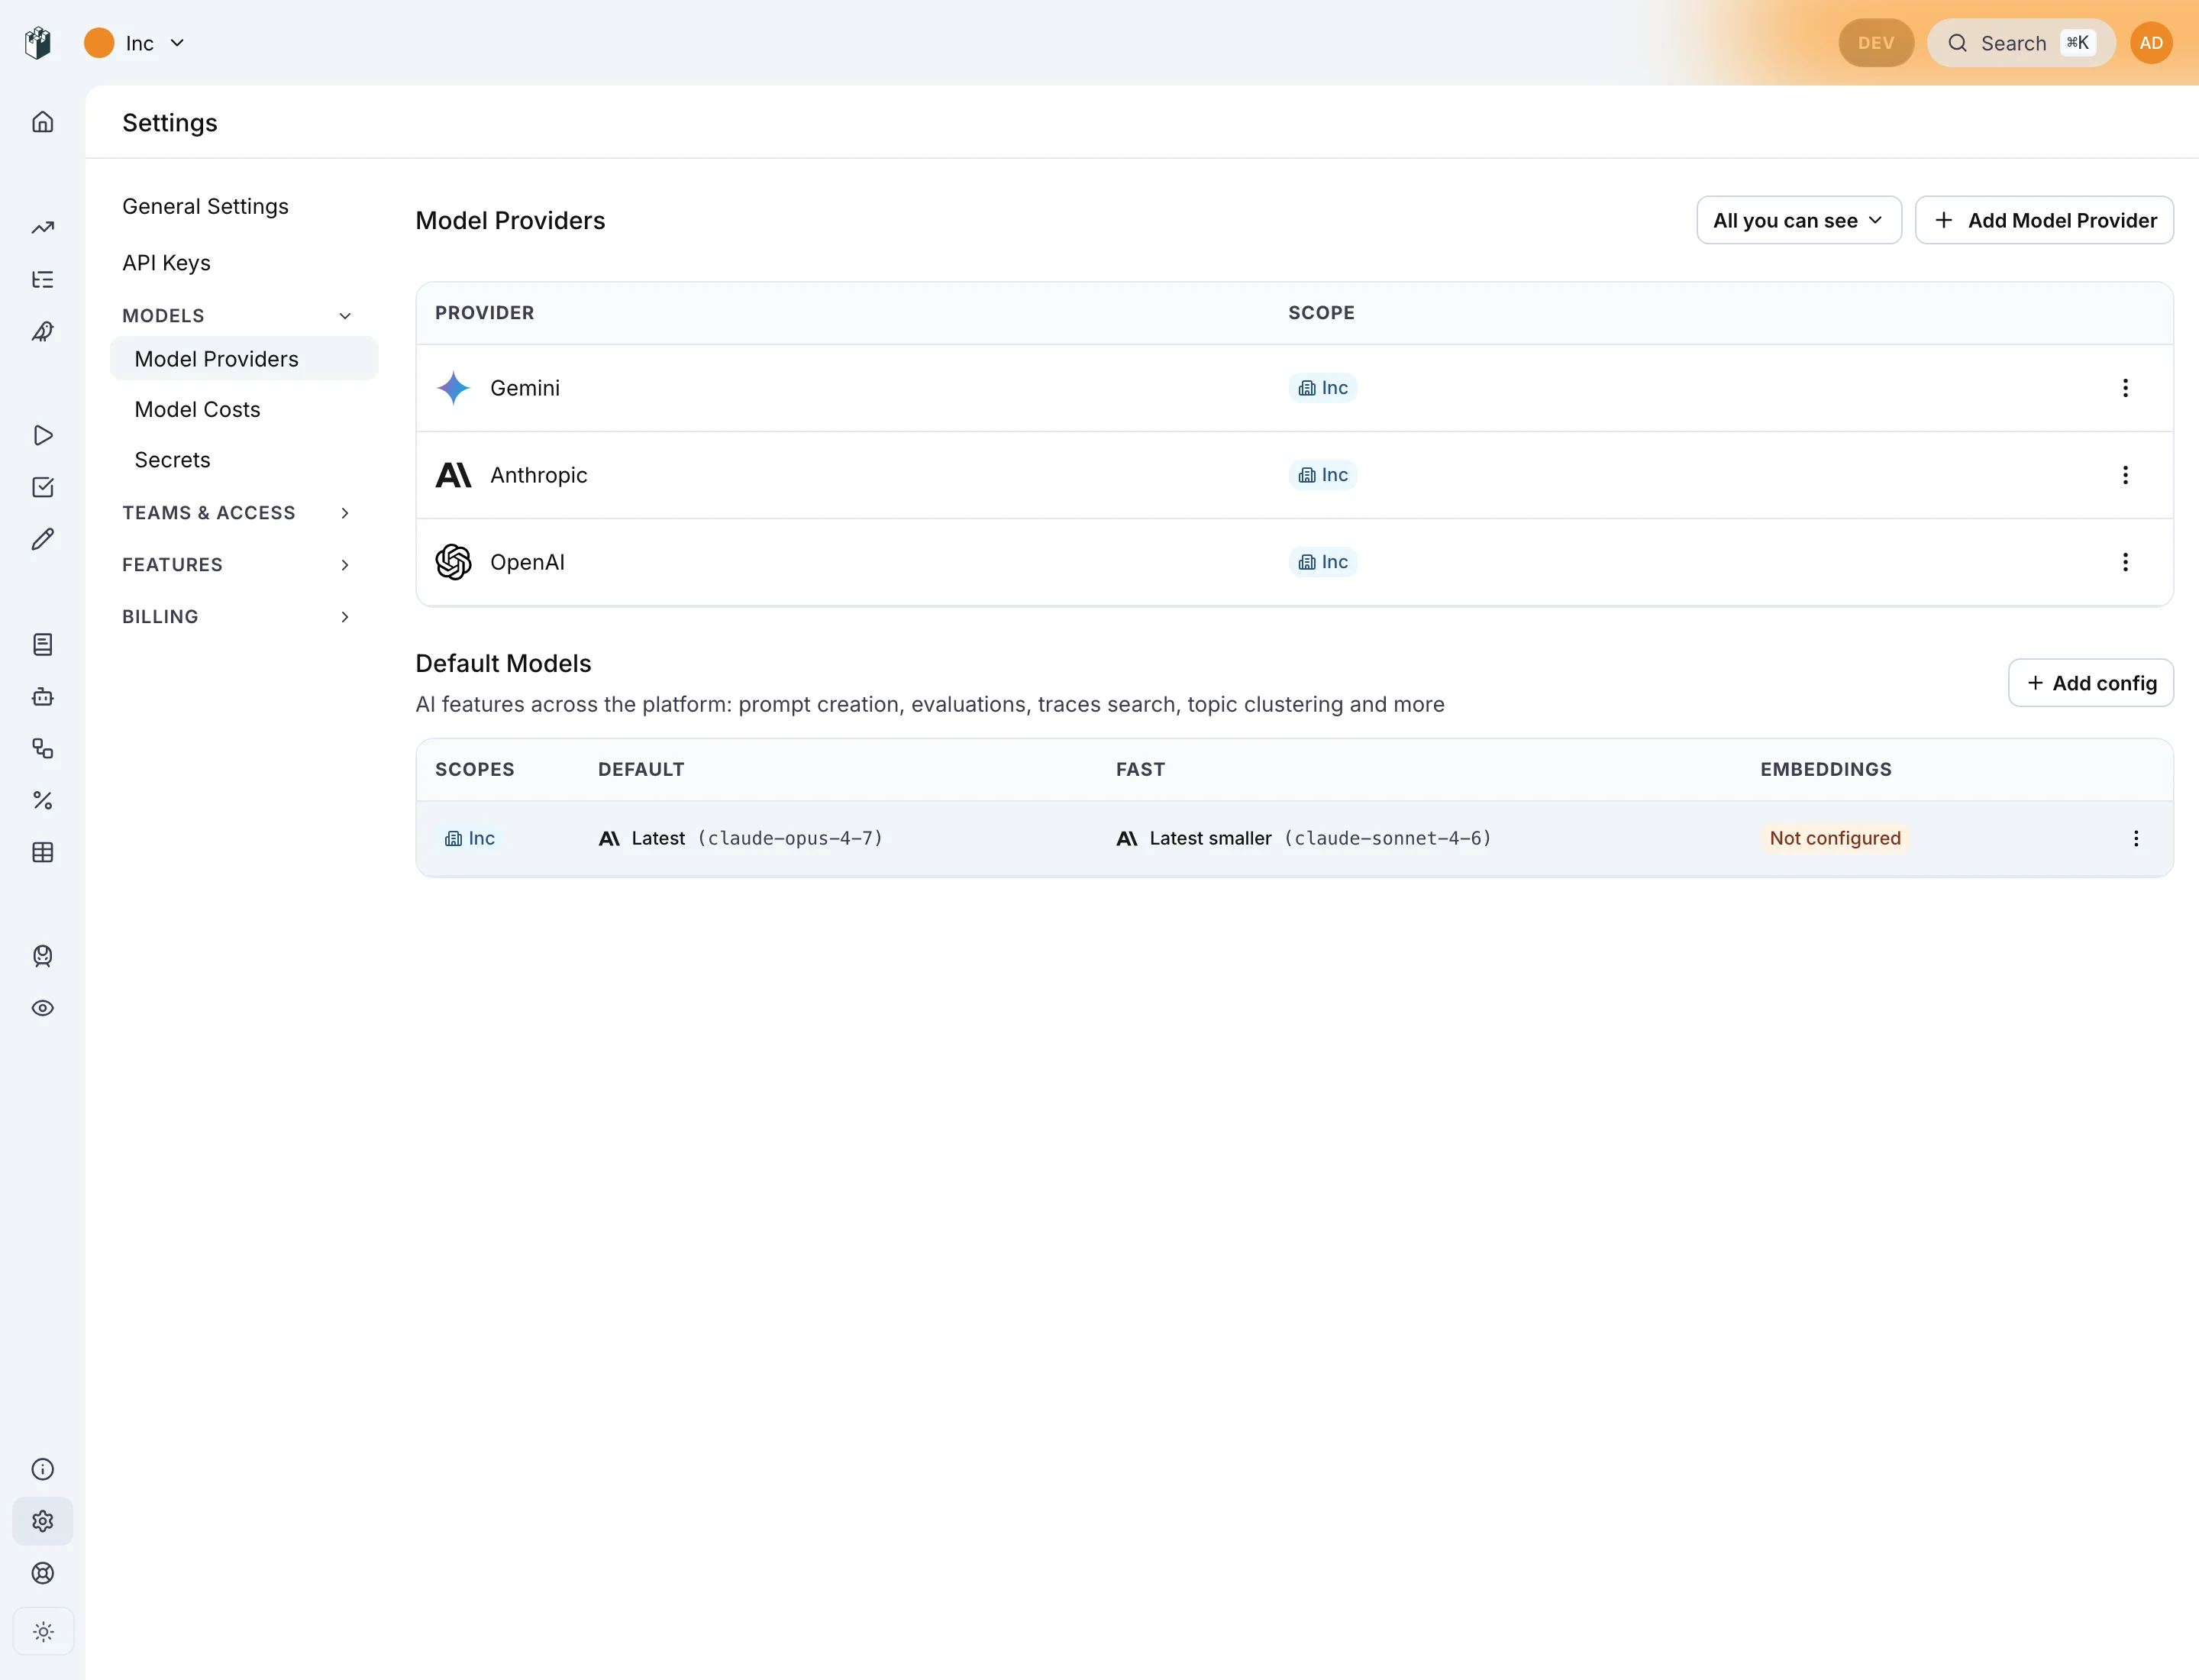The height and width of the screenshot is (1680, 2199).
Task: Click the DEFAULT column header
Action: pyautogui.click(x=640, y=770)
